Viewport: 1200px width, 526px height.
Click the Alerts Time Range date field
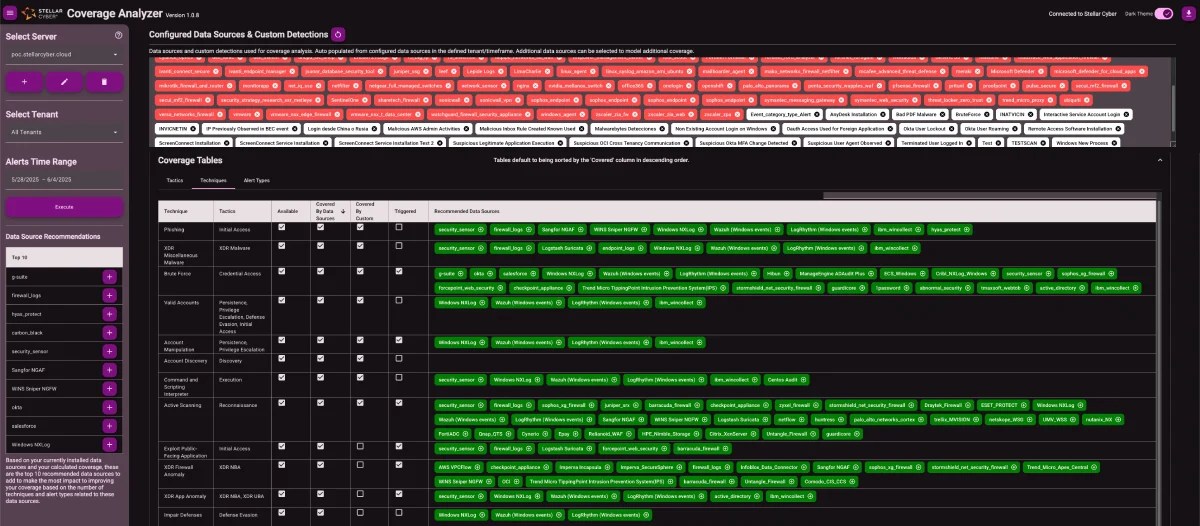64,181
